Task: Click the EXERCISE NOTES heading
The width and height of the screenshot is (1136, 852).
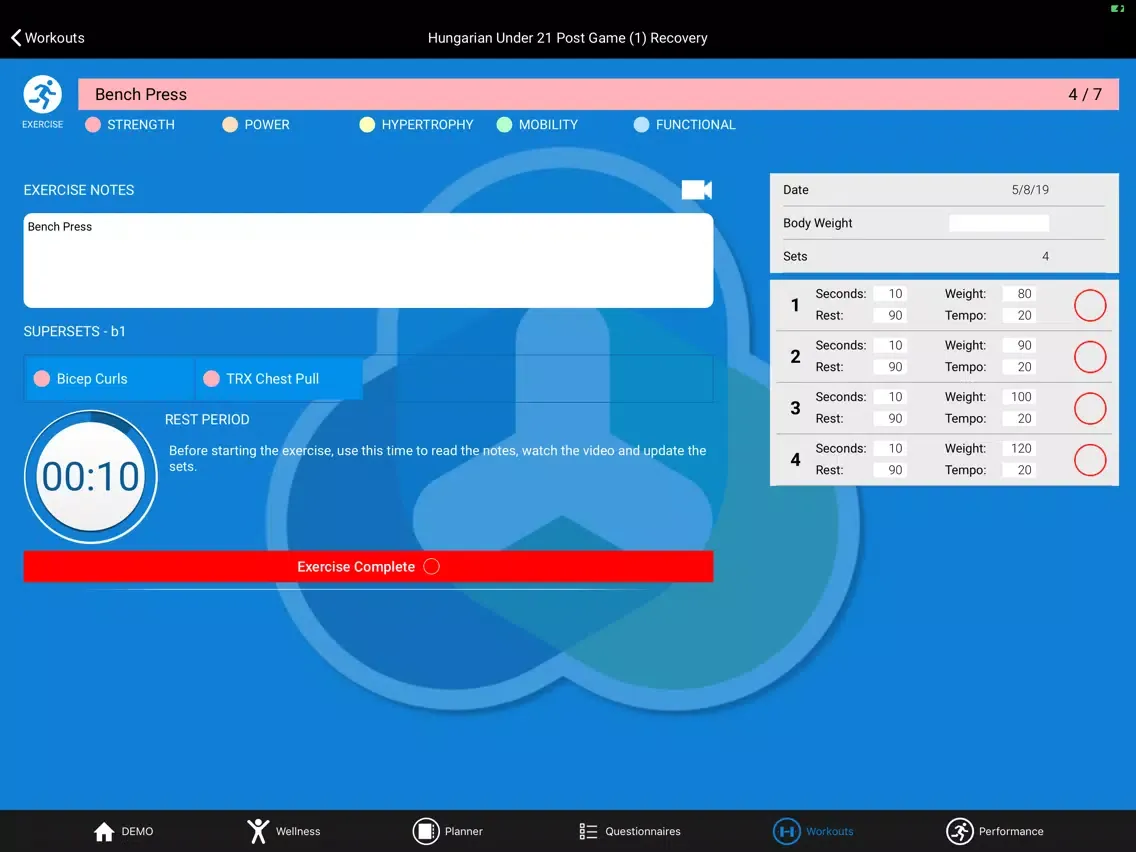Action: tap(79, 190)
